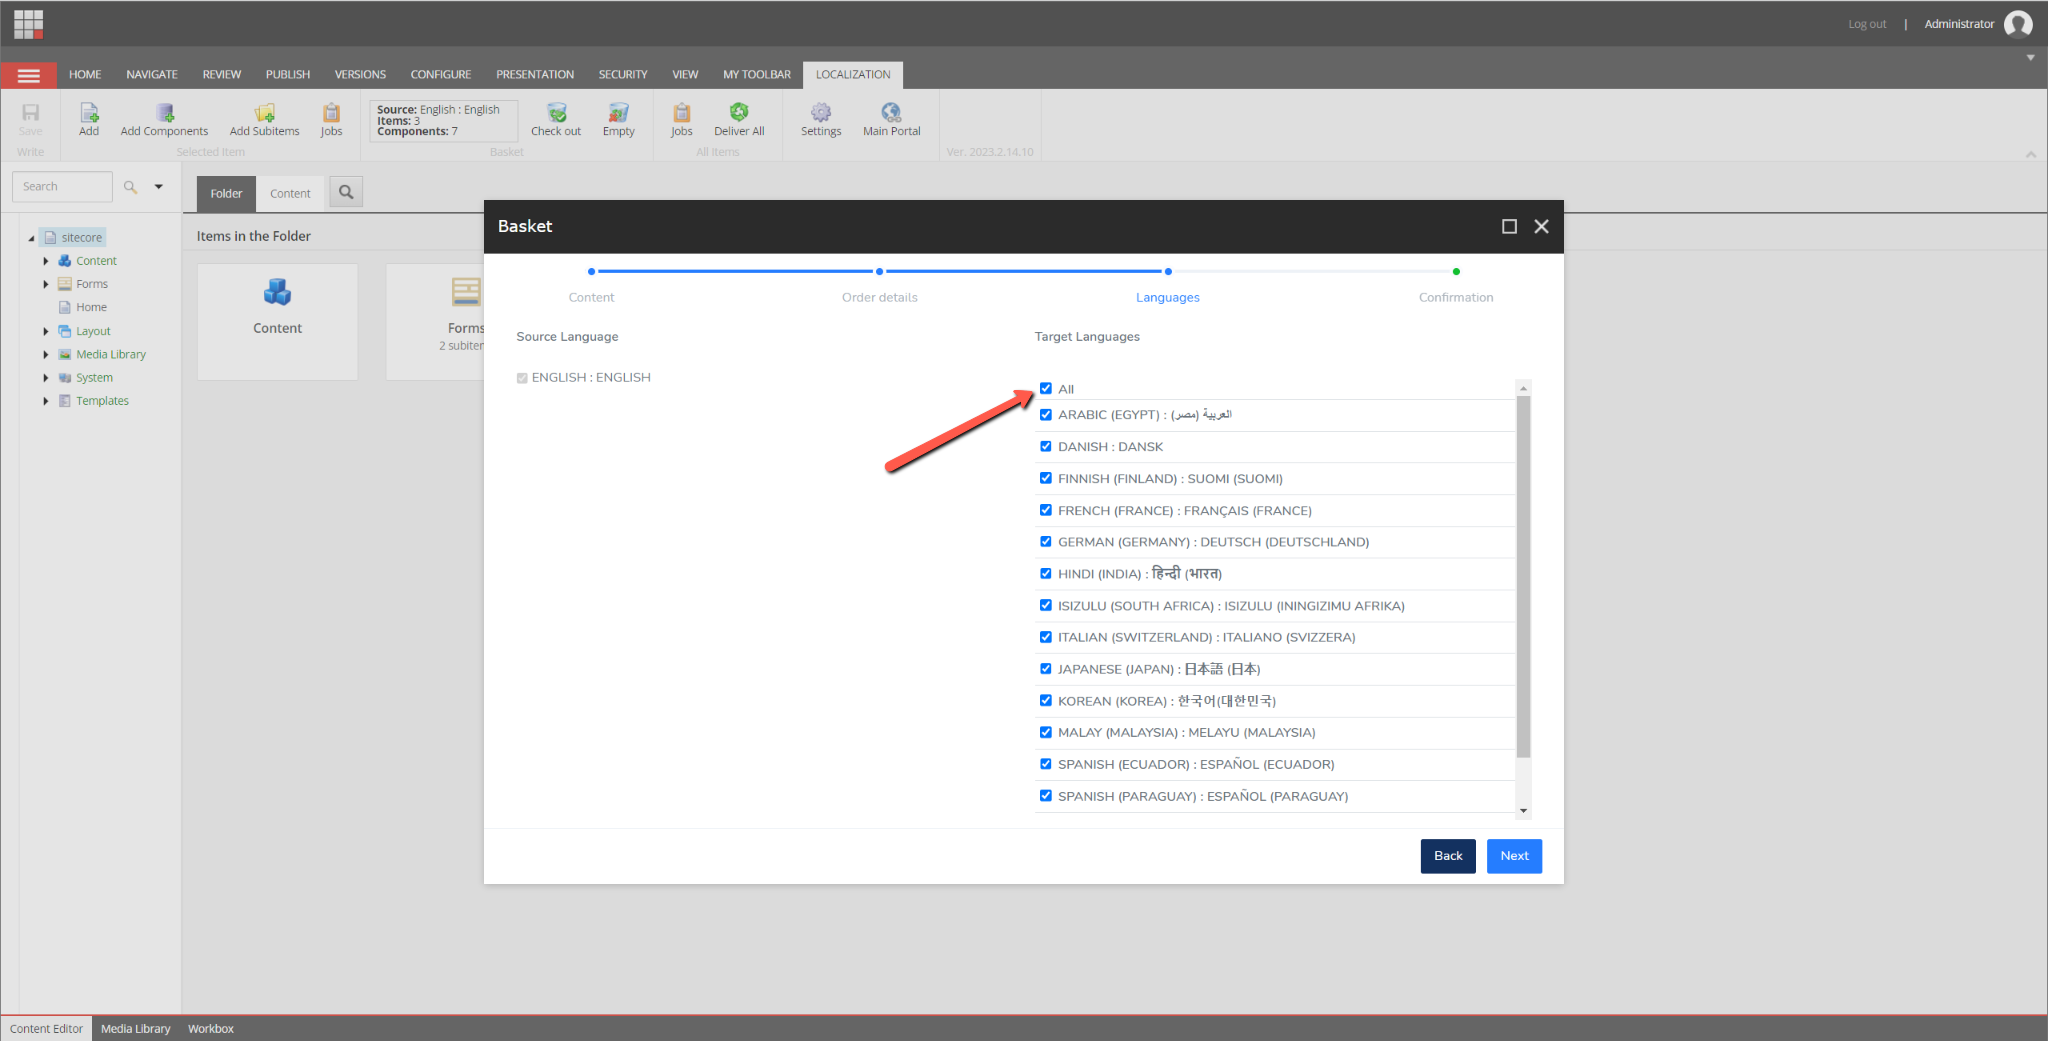Uncheck Danish : Dansk language

[1046, 446]
